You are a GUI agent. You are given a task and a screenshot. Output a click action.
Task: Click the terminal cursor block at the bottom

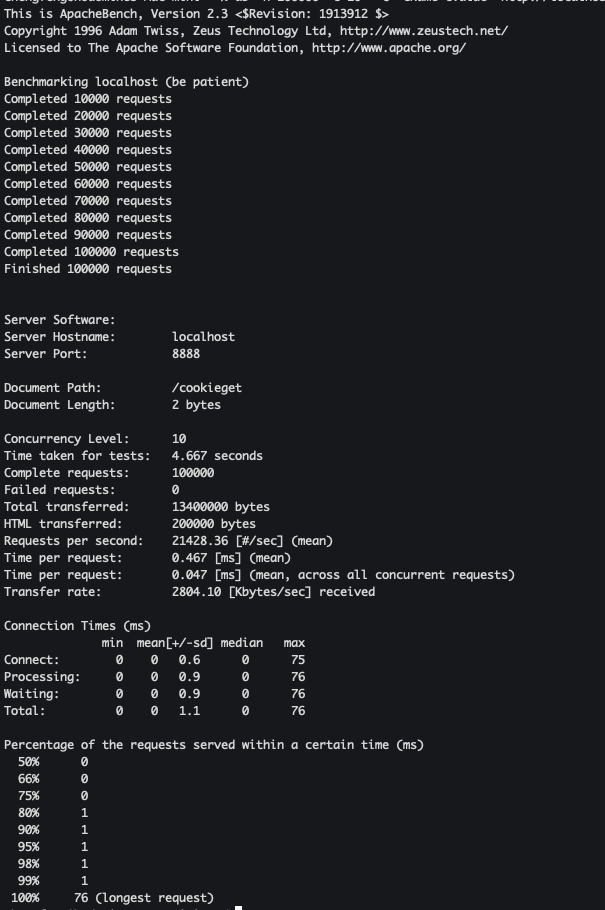pyautogui.click(x=238, y=907)
